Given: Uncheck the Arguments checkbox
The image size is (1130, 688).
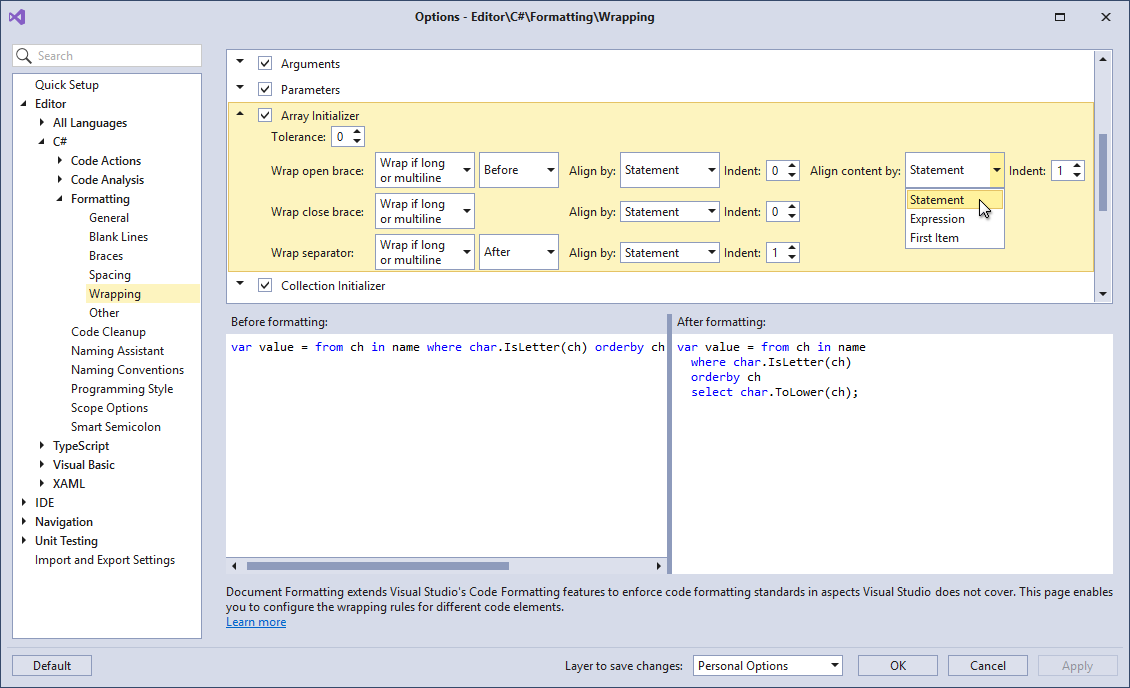Looking at the screenshot, I should point(265,63).
